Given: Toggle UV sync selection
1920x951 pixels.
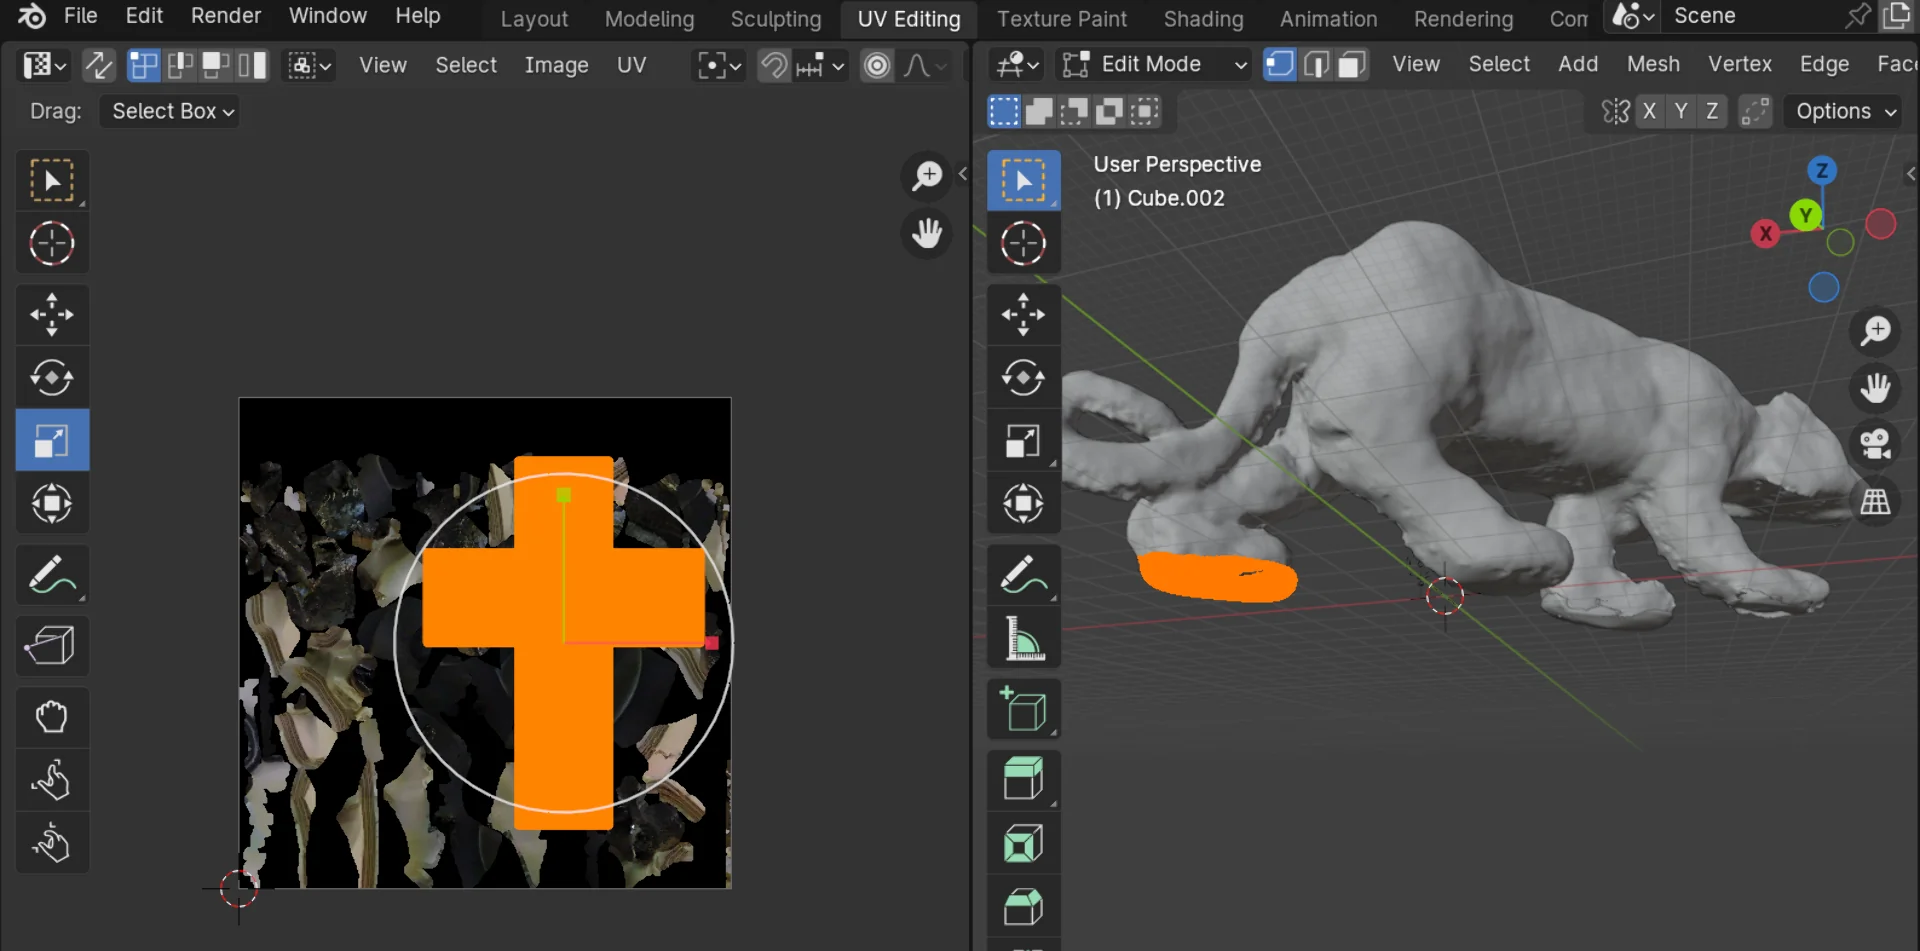Looking at the screenshot, I should click(99, 66).
